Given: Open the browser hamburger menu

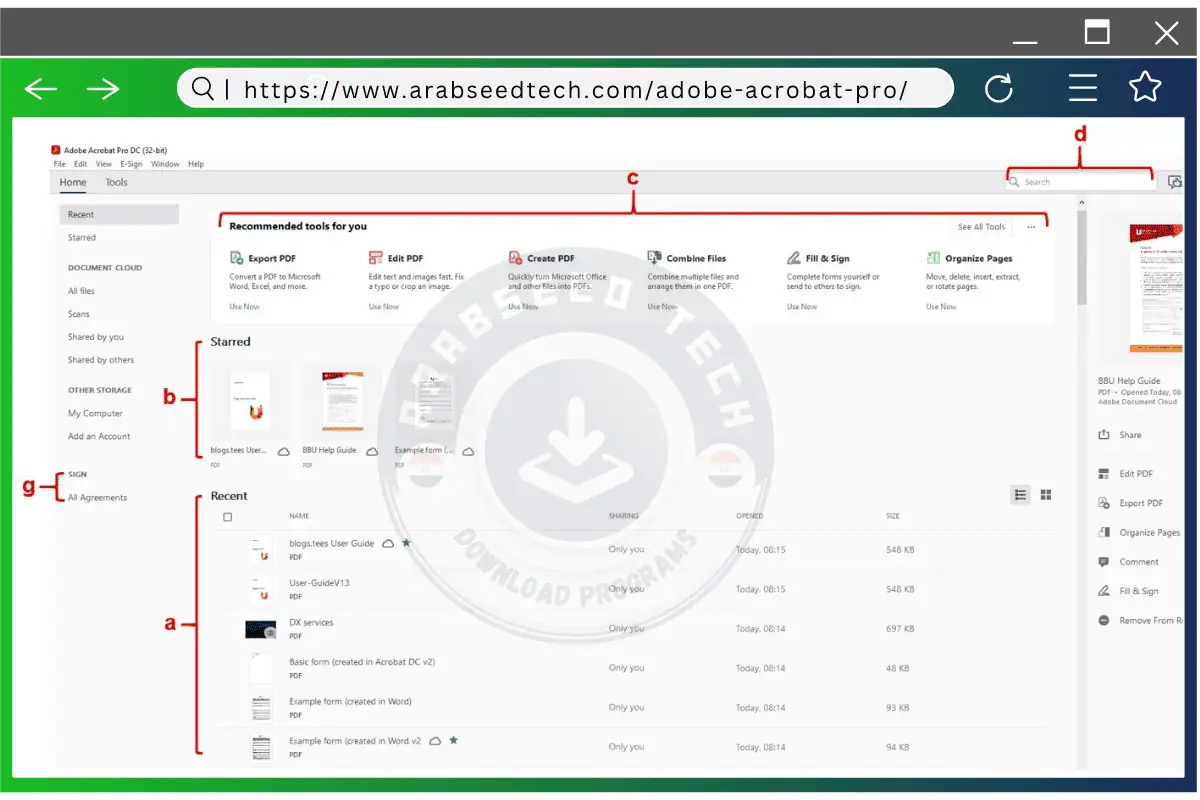Looking at the screenshot, I should (1083, 88).
